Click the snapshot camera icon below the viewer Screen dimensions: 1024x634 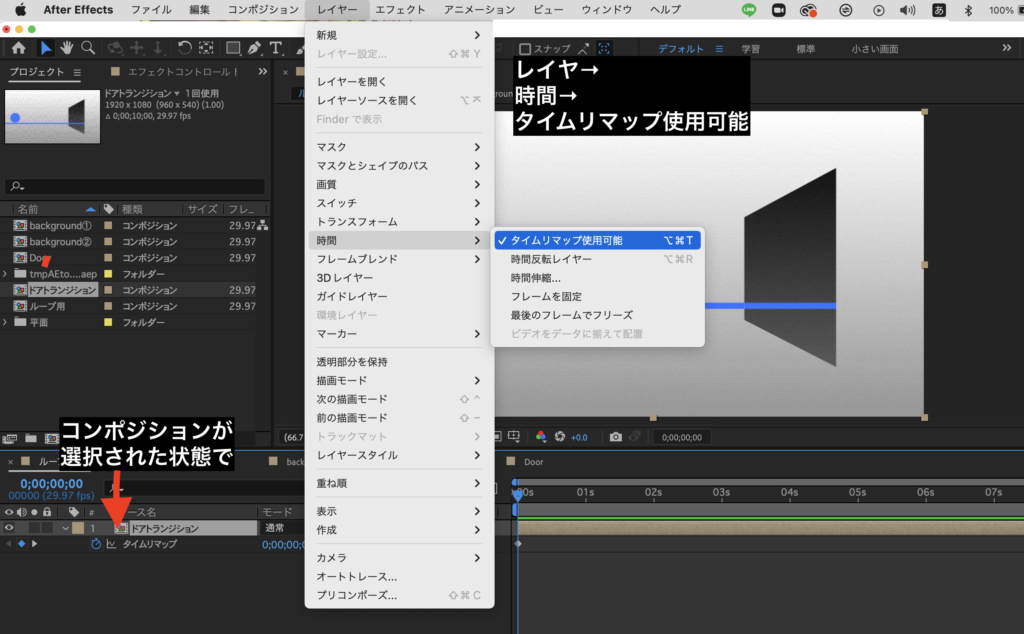tap(616, 437)
